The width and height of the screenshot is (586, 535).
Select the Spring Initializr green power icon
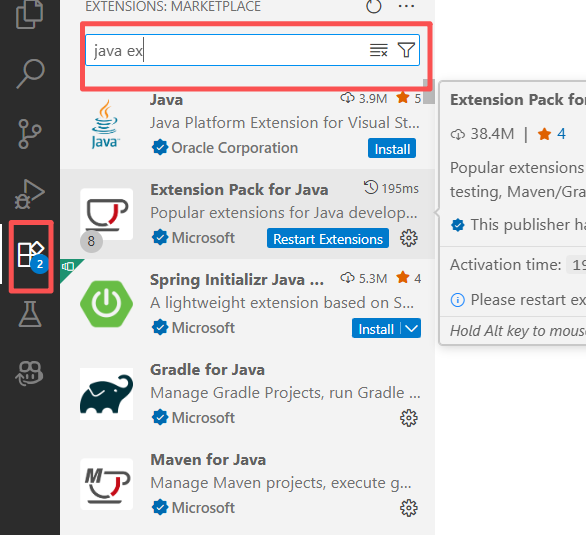coord(107,304)
